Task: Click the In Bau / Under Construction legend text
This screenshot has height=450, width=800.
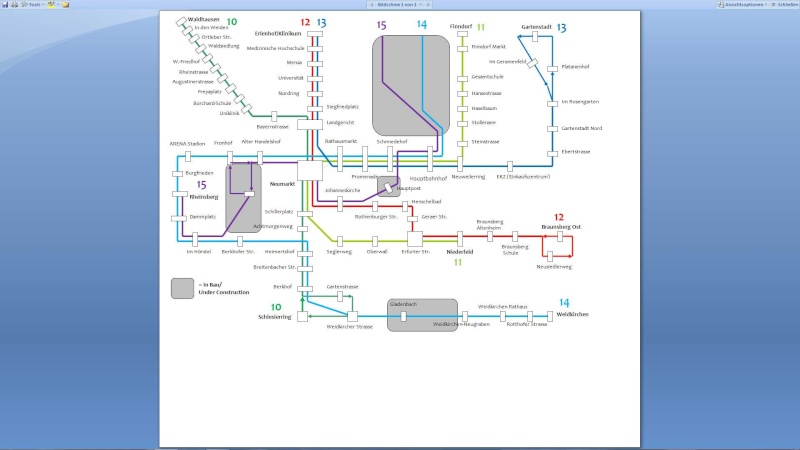Action: (x=223, y=289)
